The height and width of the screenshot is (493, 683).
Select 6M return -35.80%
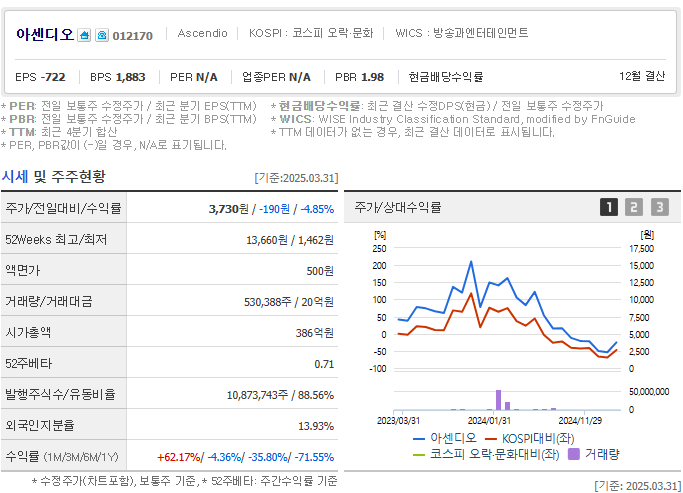pos(267,457)
